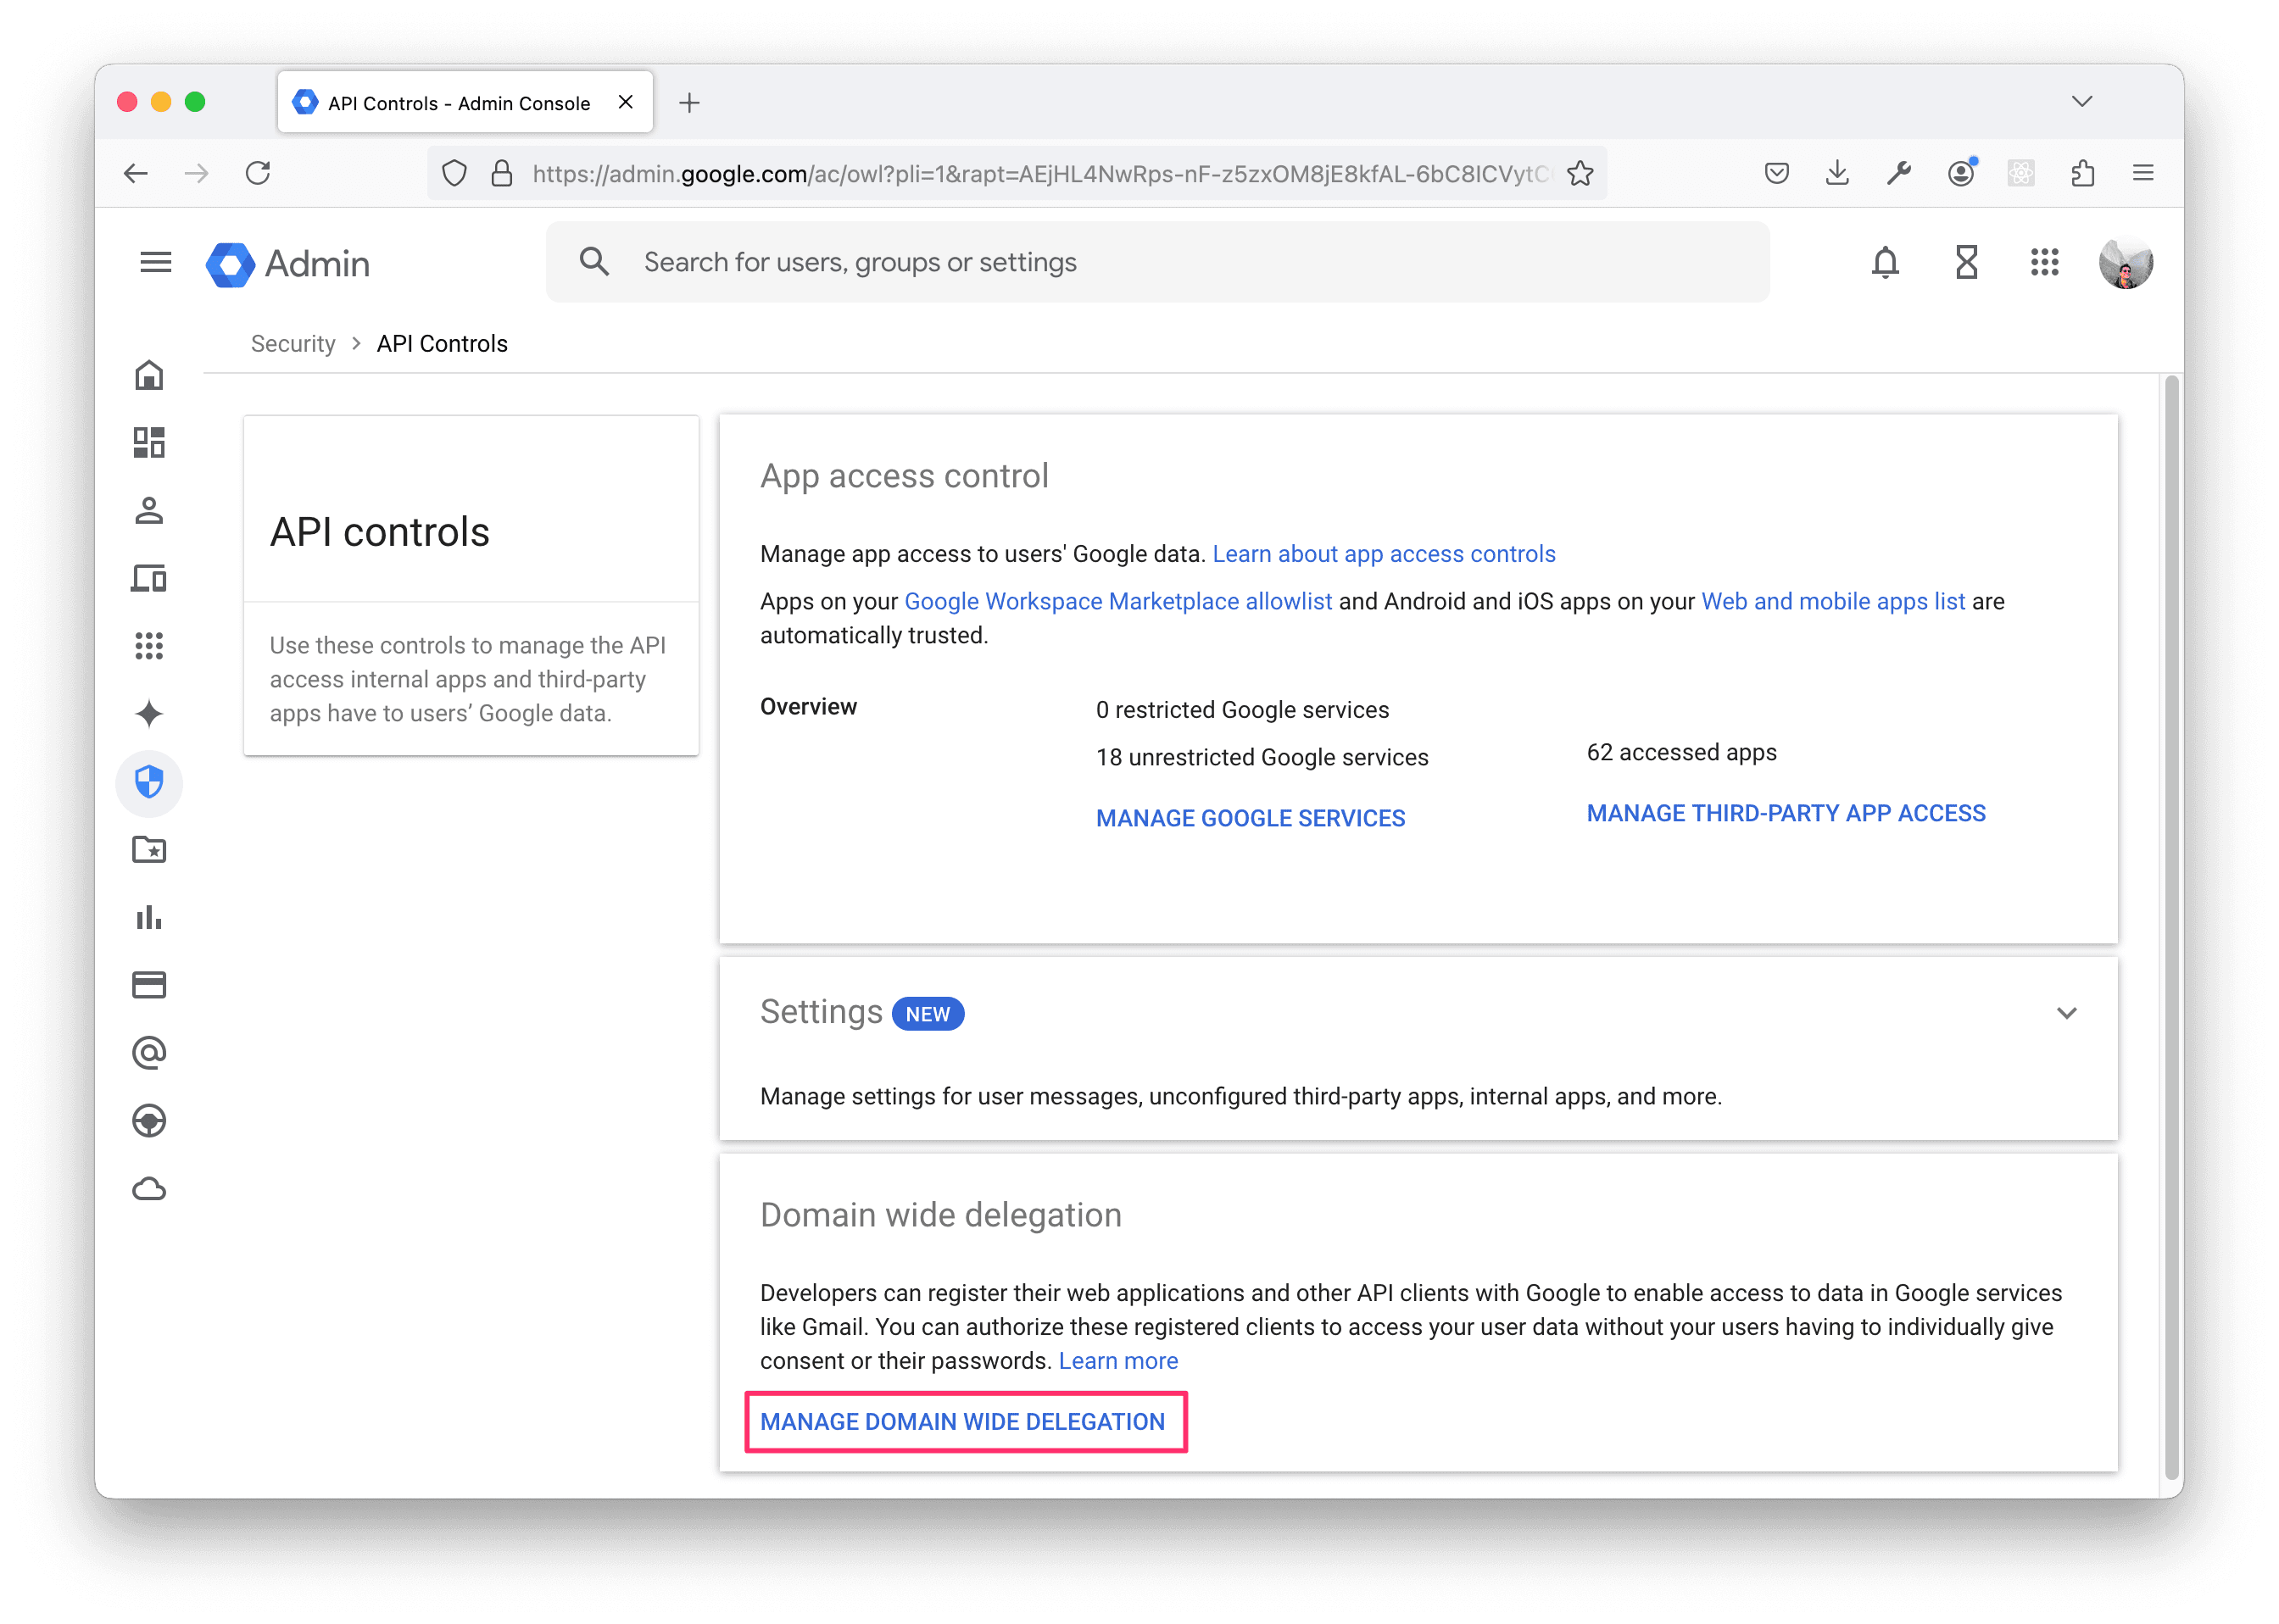Click MANAGE DOMAIN WIDE DELEGATION
This screenshot has width=2279, height=1624.
(x=963, y=1421)
